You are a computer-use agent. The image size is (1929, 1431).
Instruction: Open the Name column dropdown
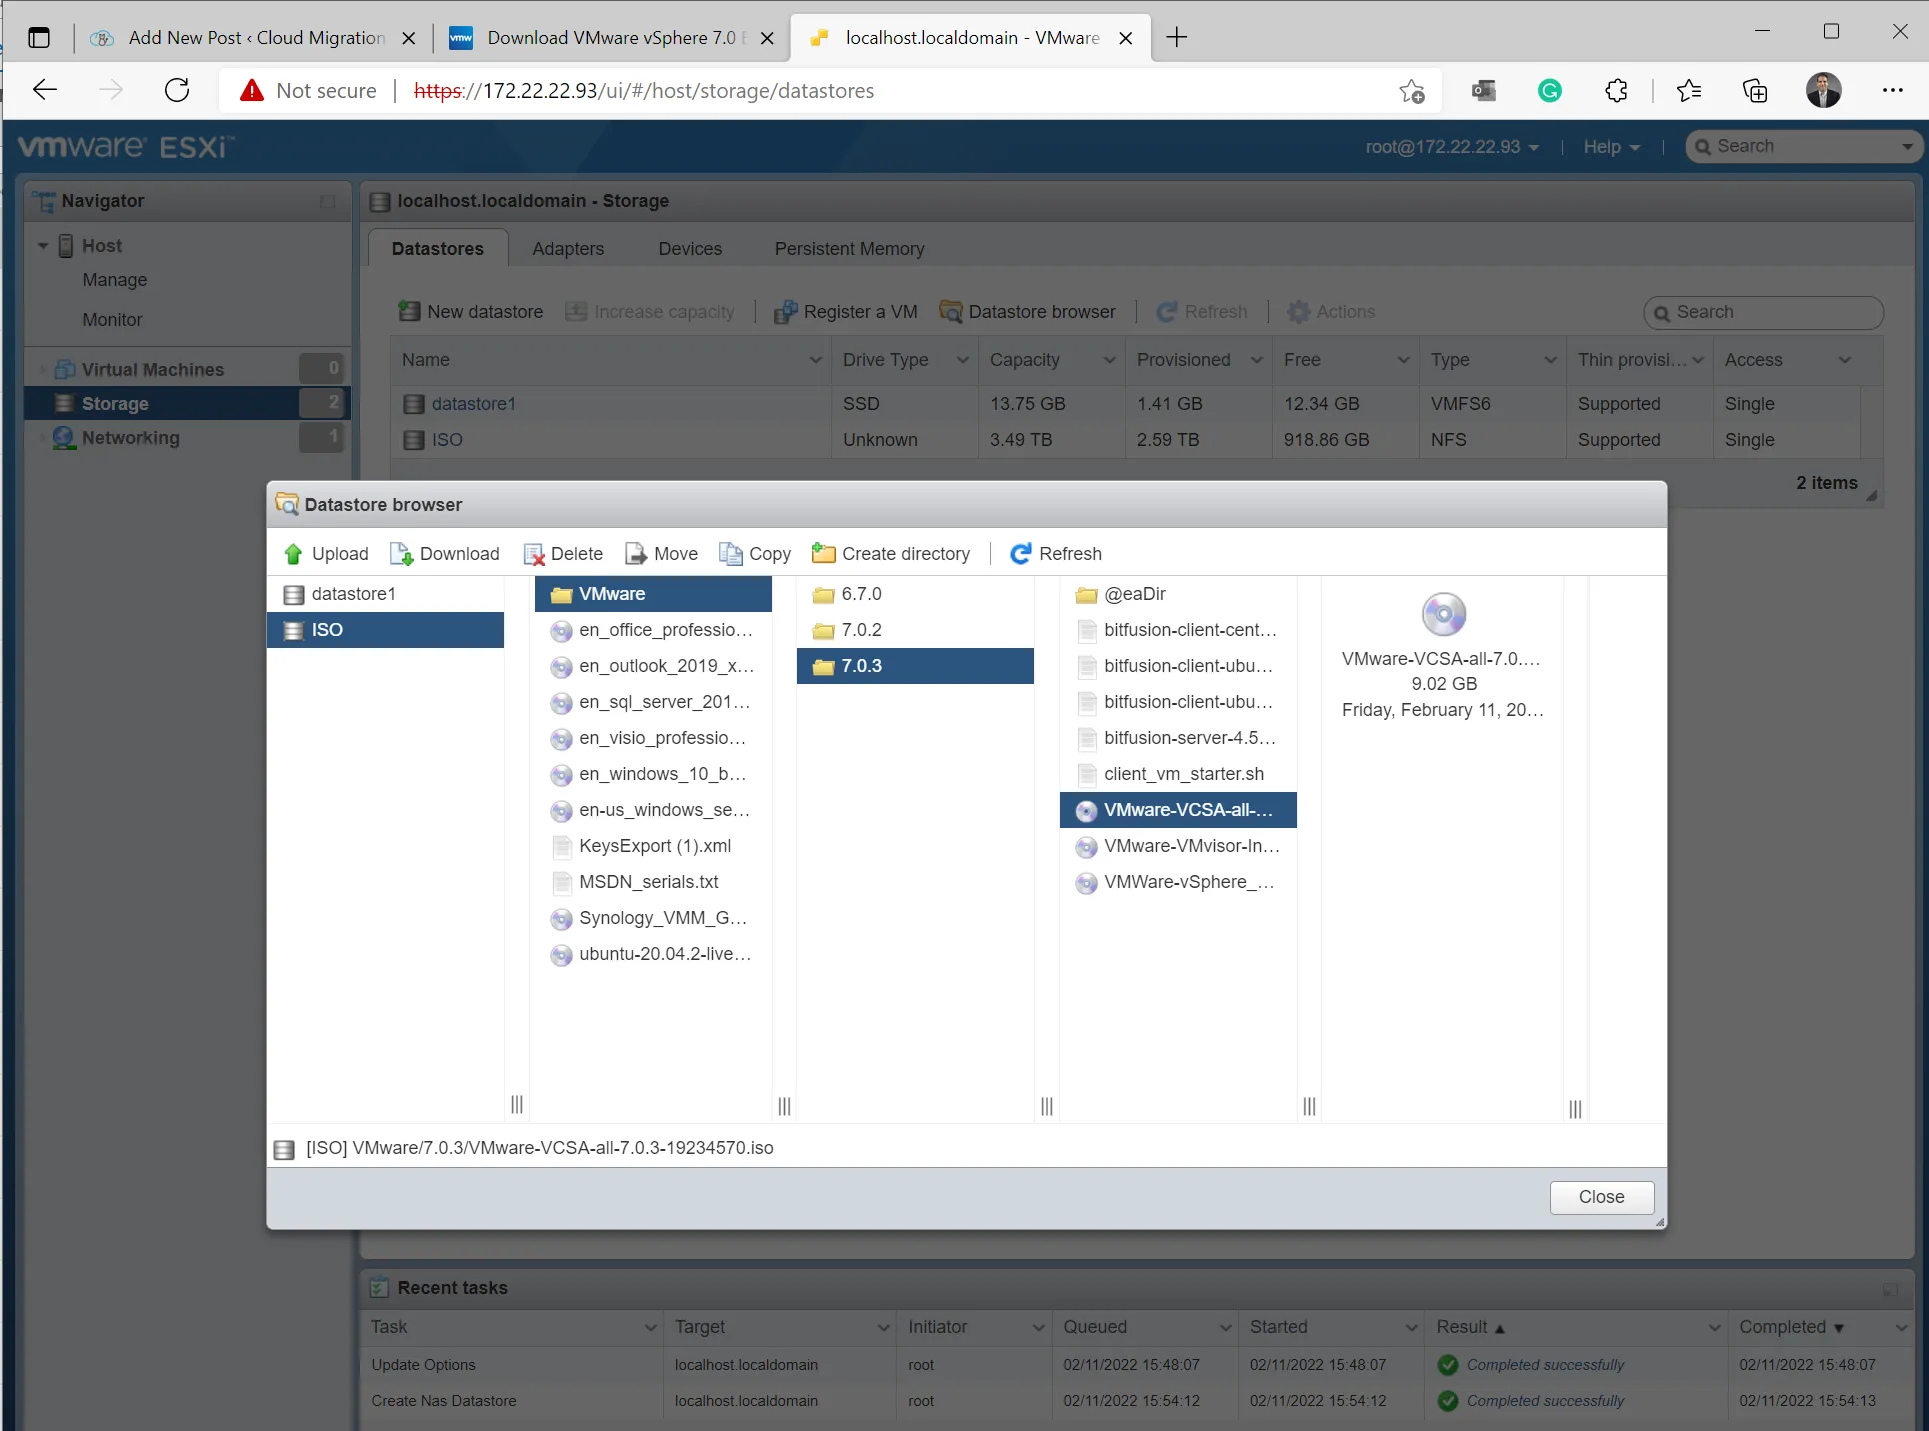816,360
